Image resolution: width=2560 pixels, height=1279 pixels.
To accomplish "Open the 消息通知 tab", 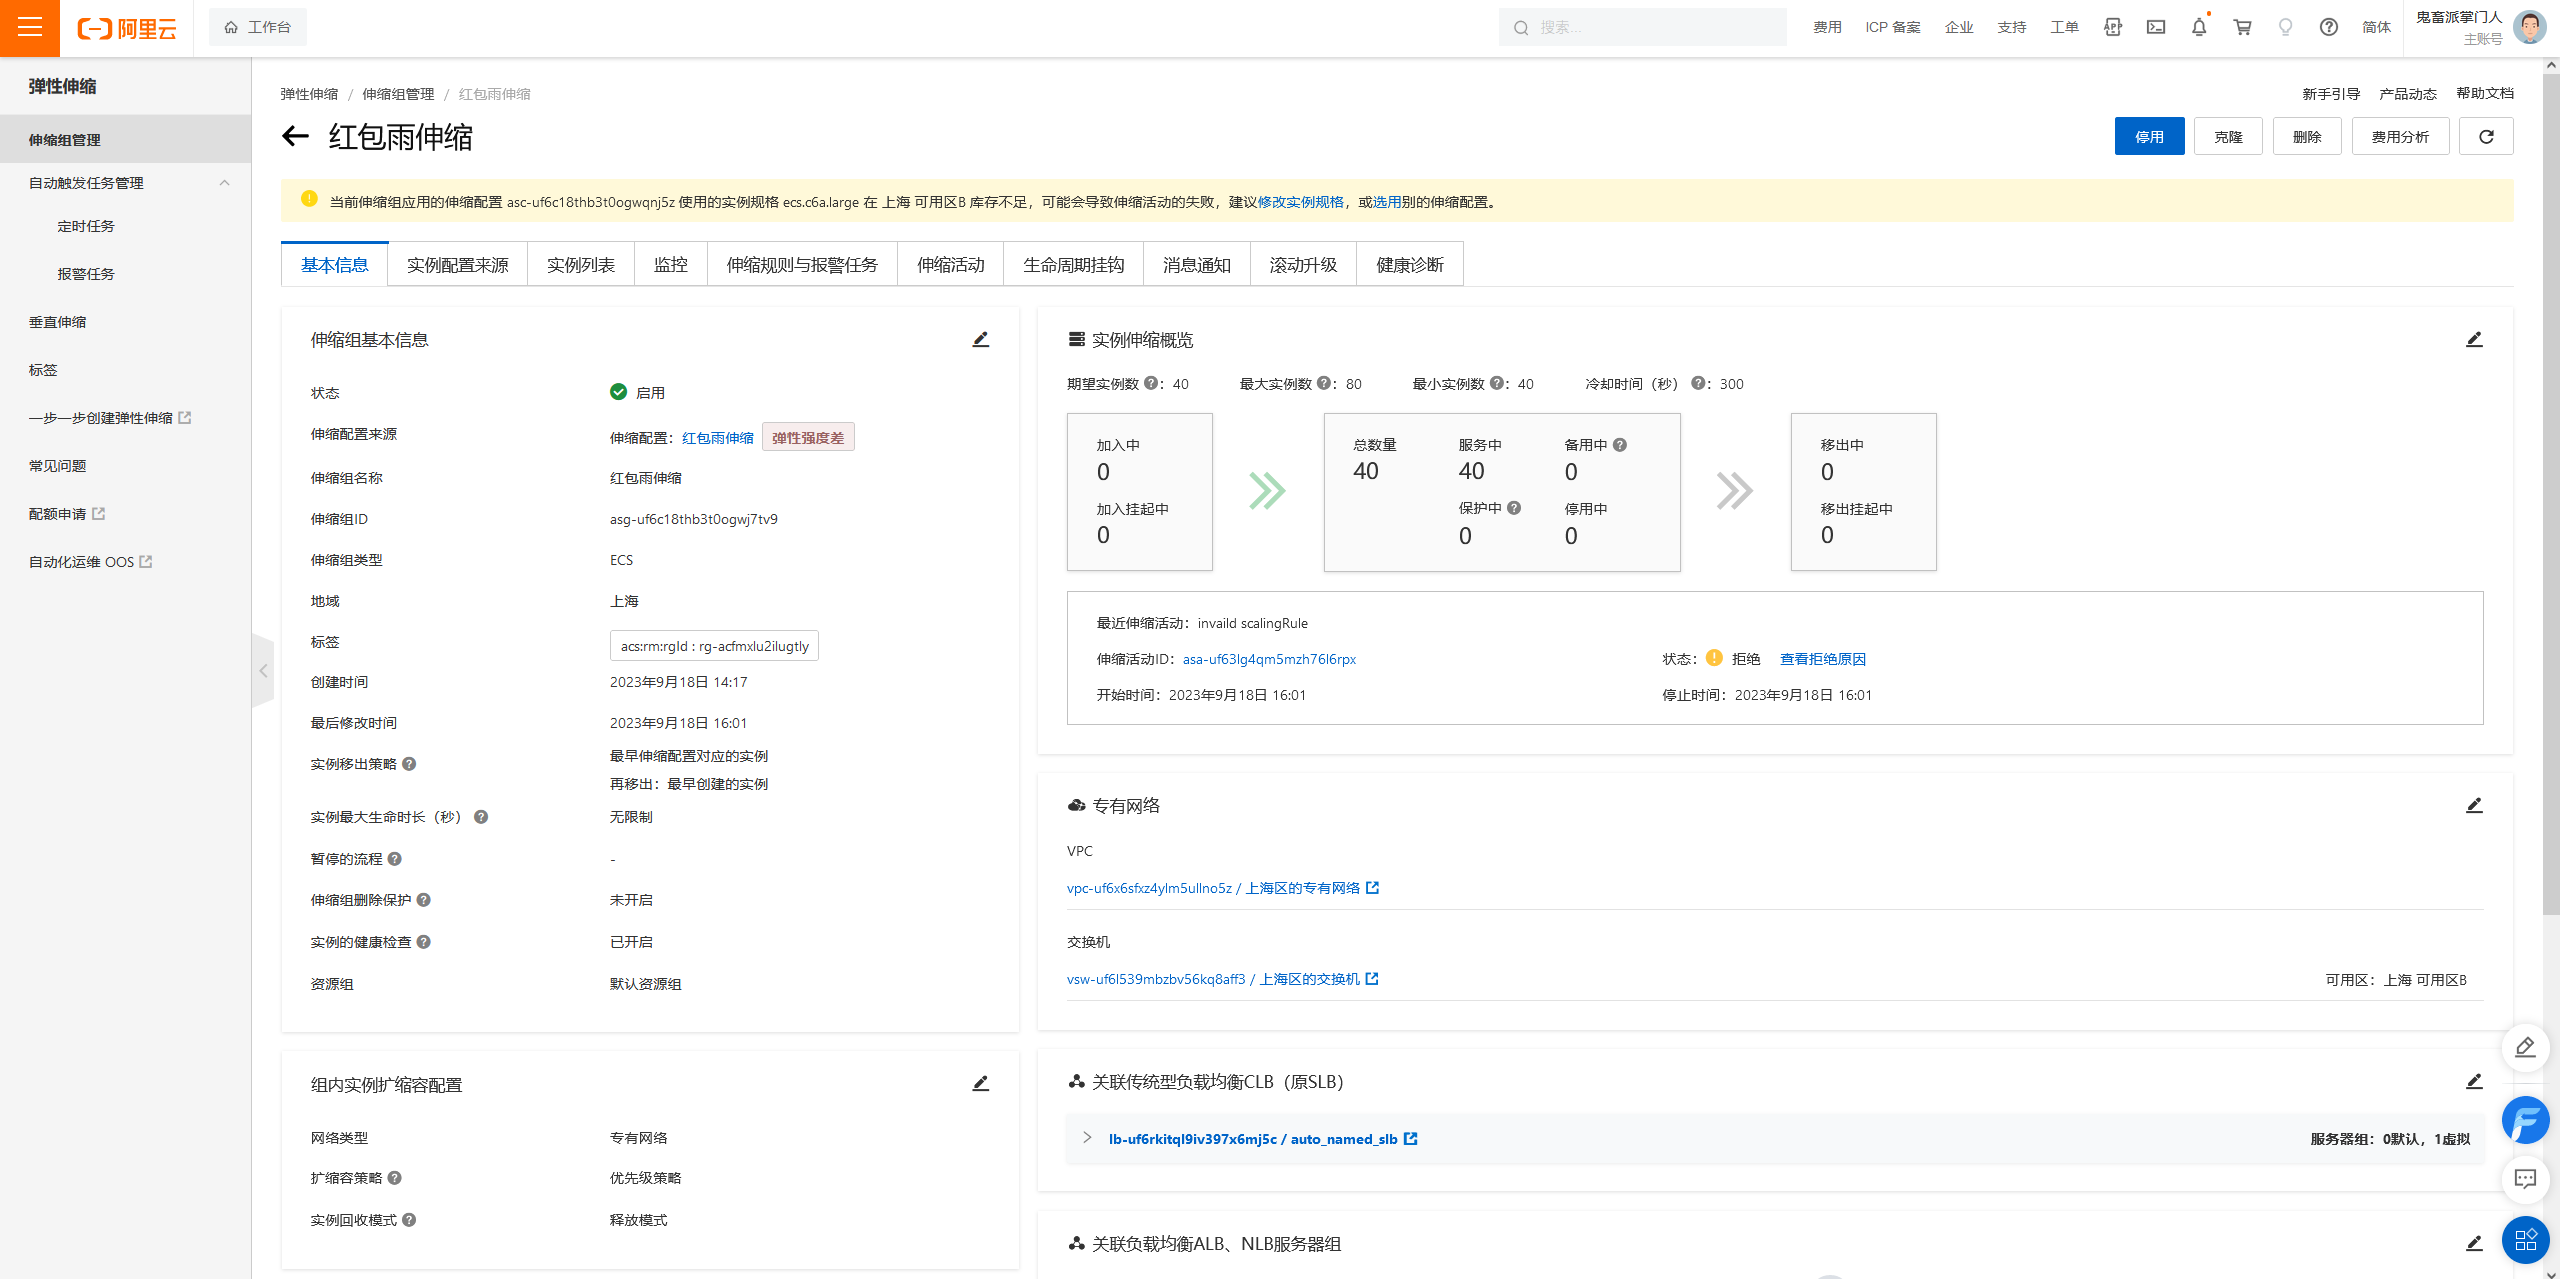I will coord(1197,265).
